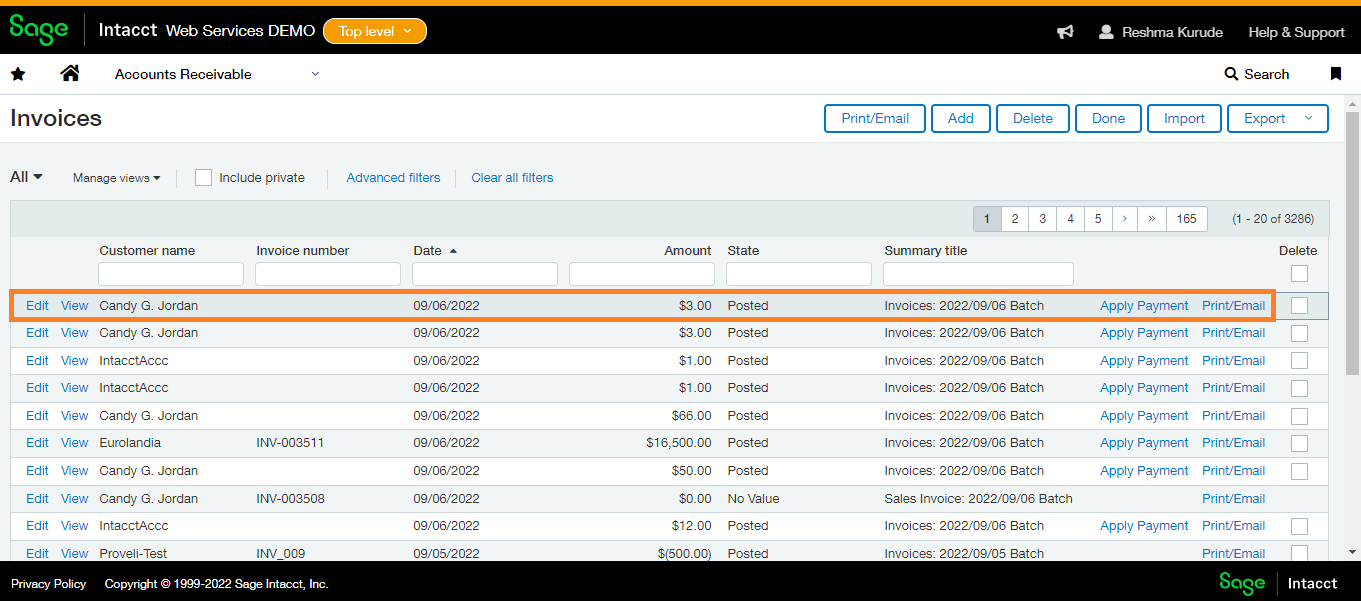1361x601 pixels.
Task: Jump ahead with the double arrow pager
Action: (x=1153, y=219)
